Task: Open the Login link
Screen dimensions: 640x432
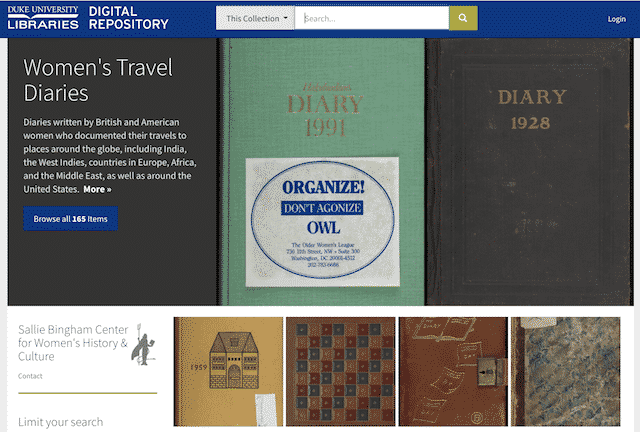Action: pyautogui.click(x=616, y=19)
